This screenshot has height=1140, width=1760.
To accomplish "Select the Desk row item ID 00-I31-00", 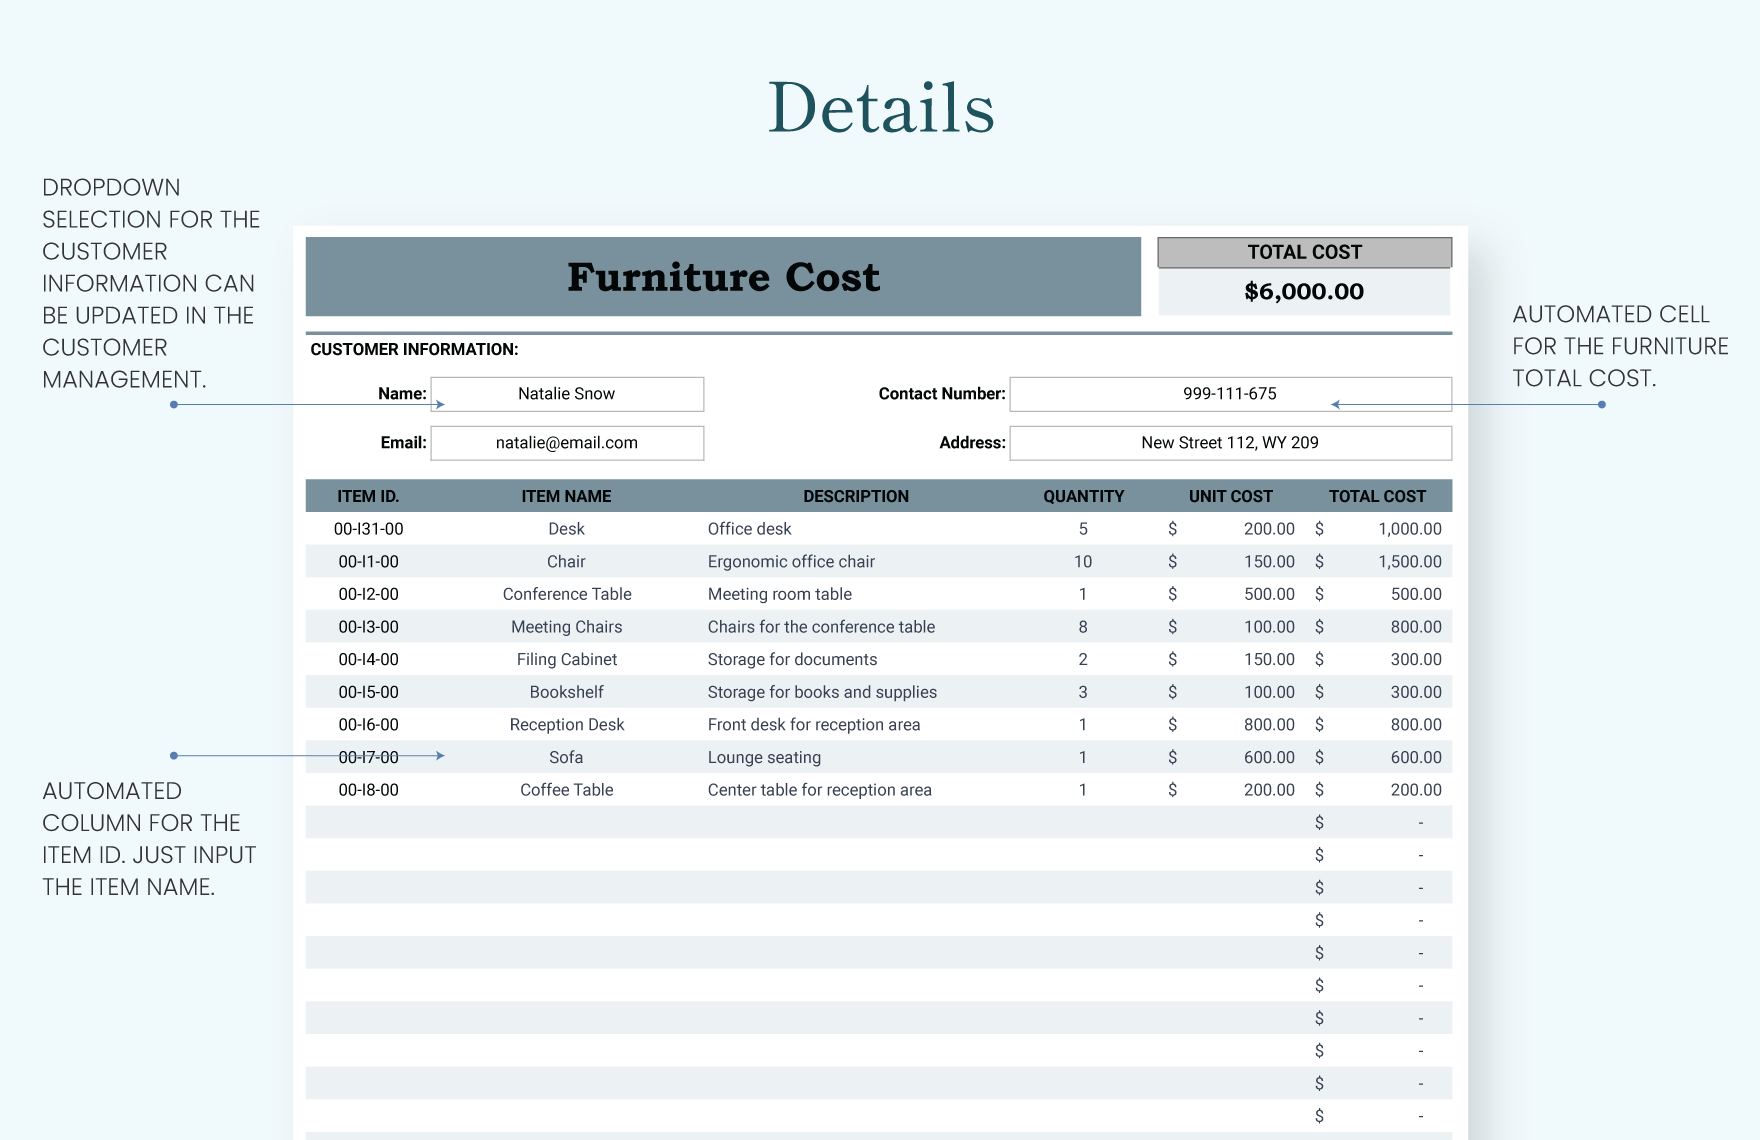I will [x=367, y=528].
